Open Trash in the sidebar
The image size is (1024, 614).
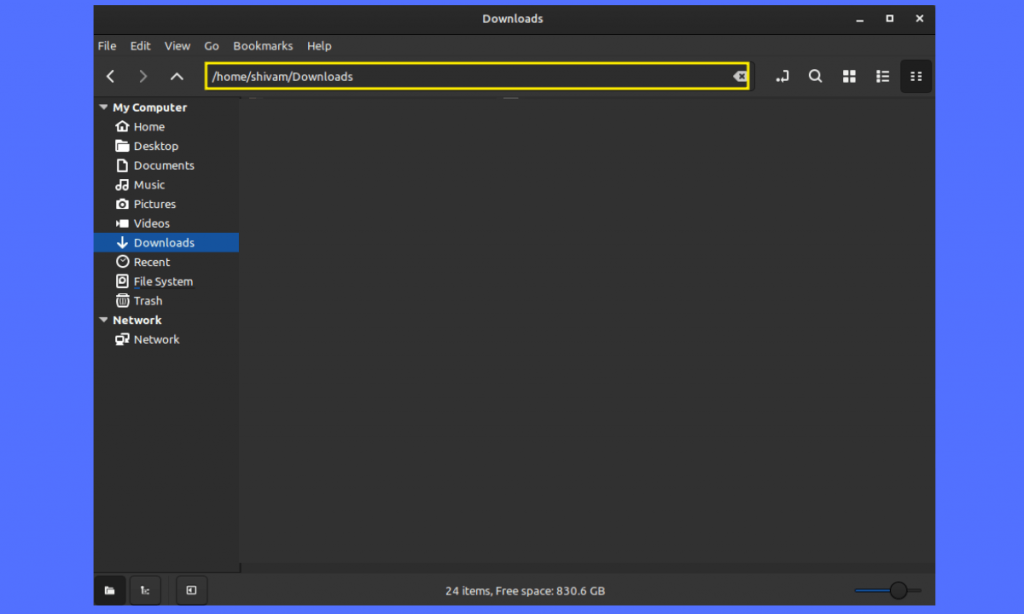tap(147, 301)
